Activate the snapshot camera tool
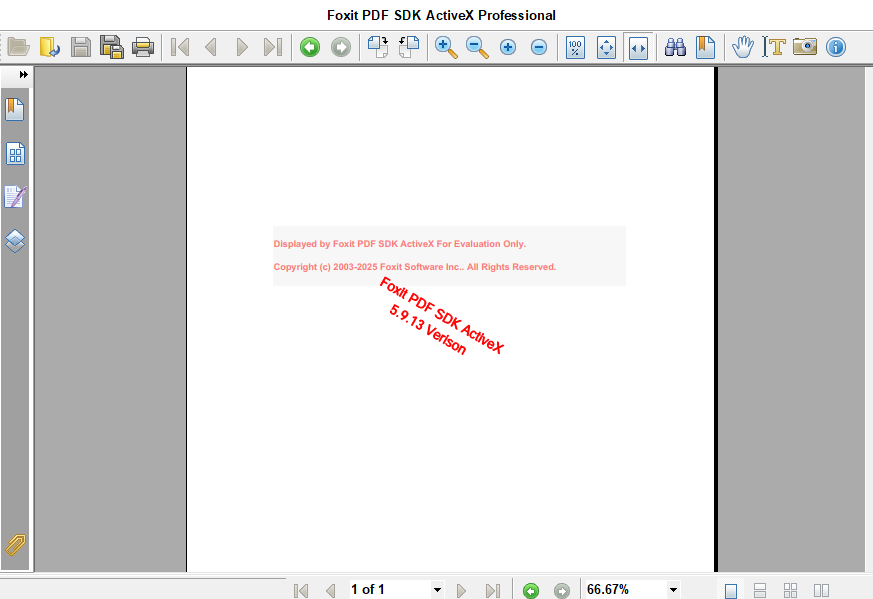 805,47
